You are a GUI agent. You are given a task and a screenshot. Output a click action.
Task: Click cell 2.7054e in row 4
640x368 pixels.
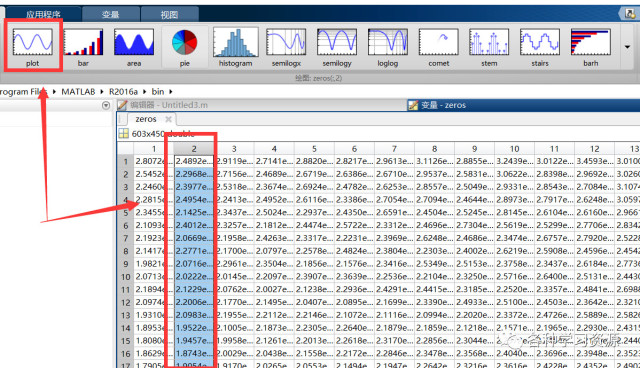(394, 200)
